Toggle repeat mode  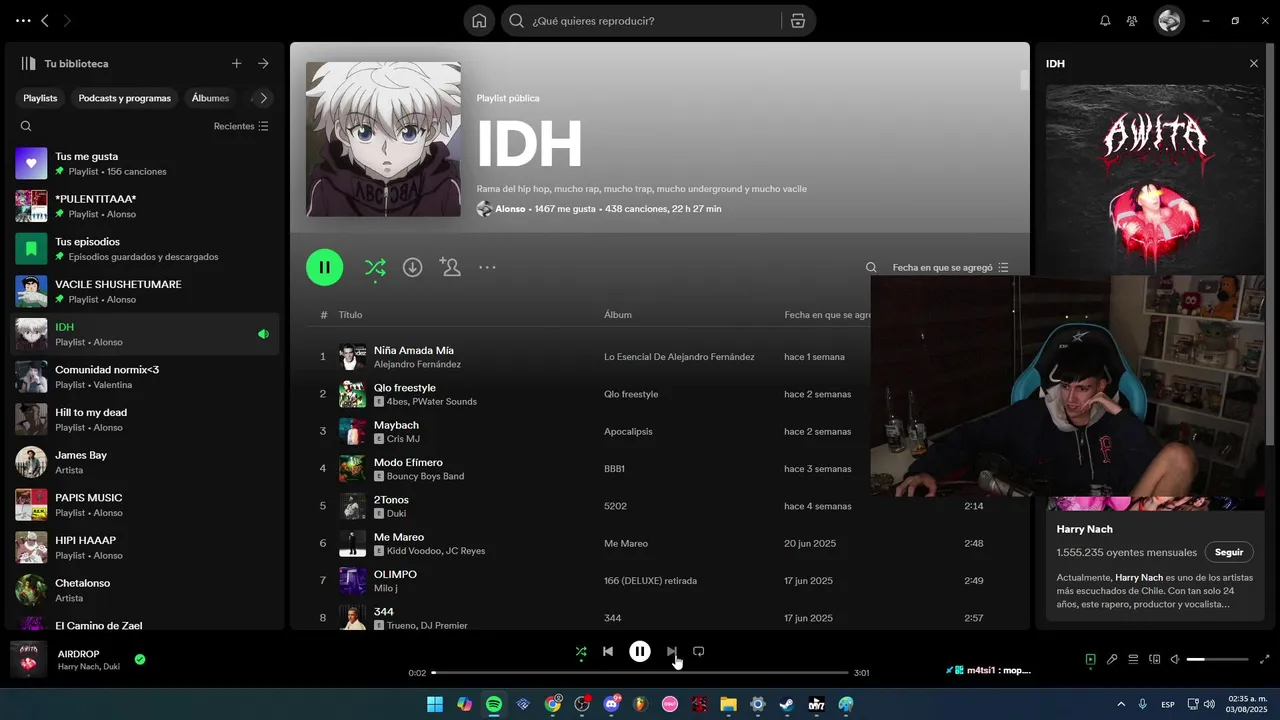pos(699,651)
